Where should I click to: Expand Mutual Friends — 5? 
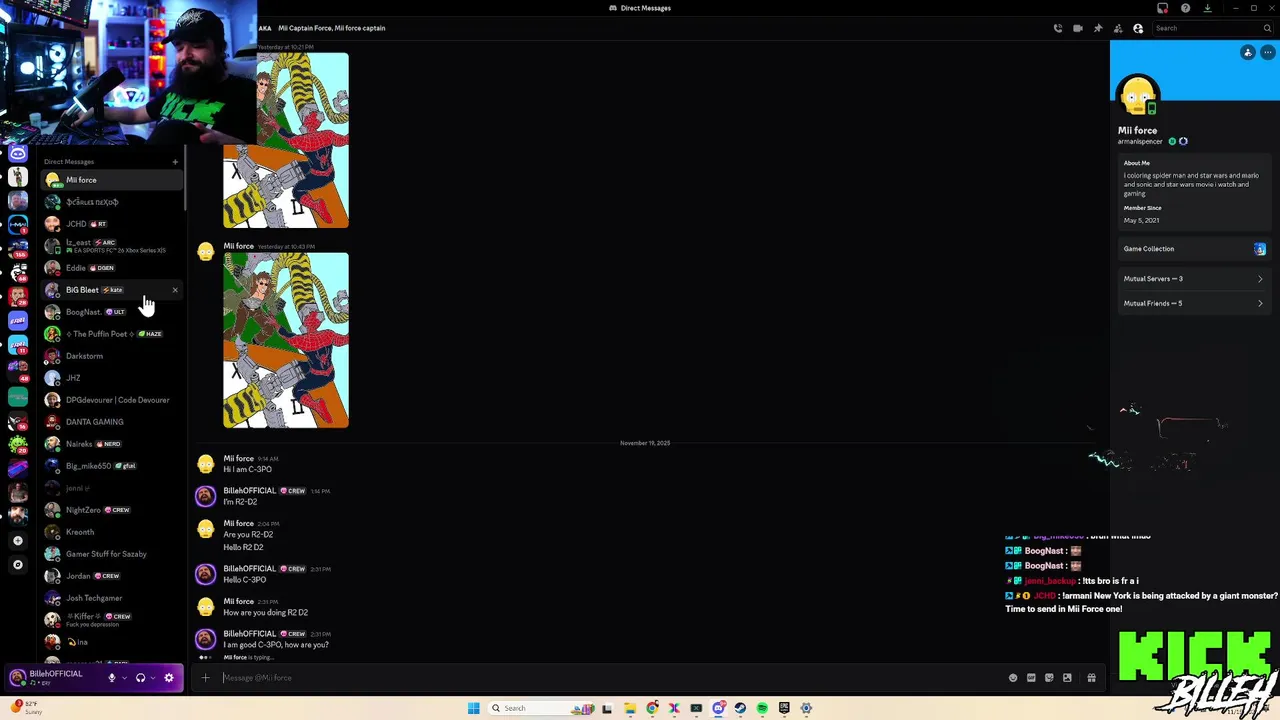pos(1194,303)
